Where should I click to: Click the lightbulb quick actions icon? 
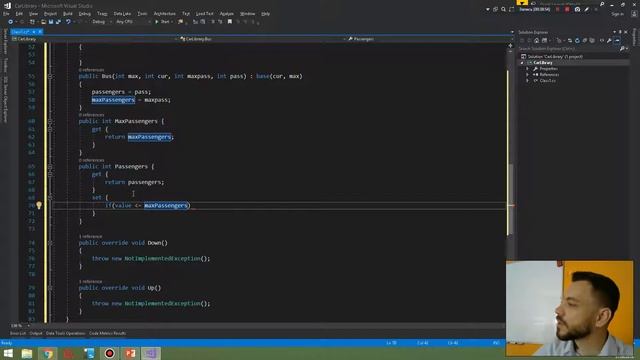click(39, 205)
